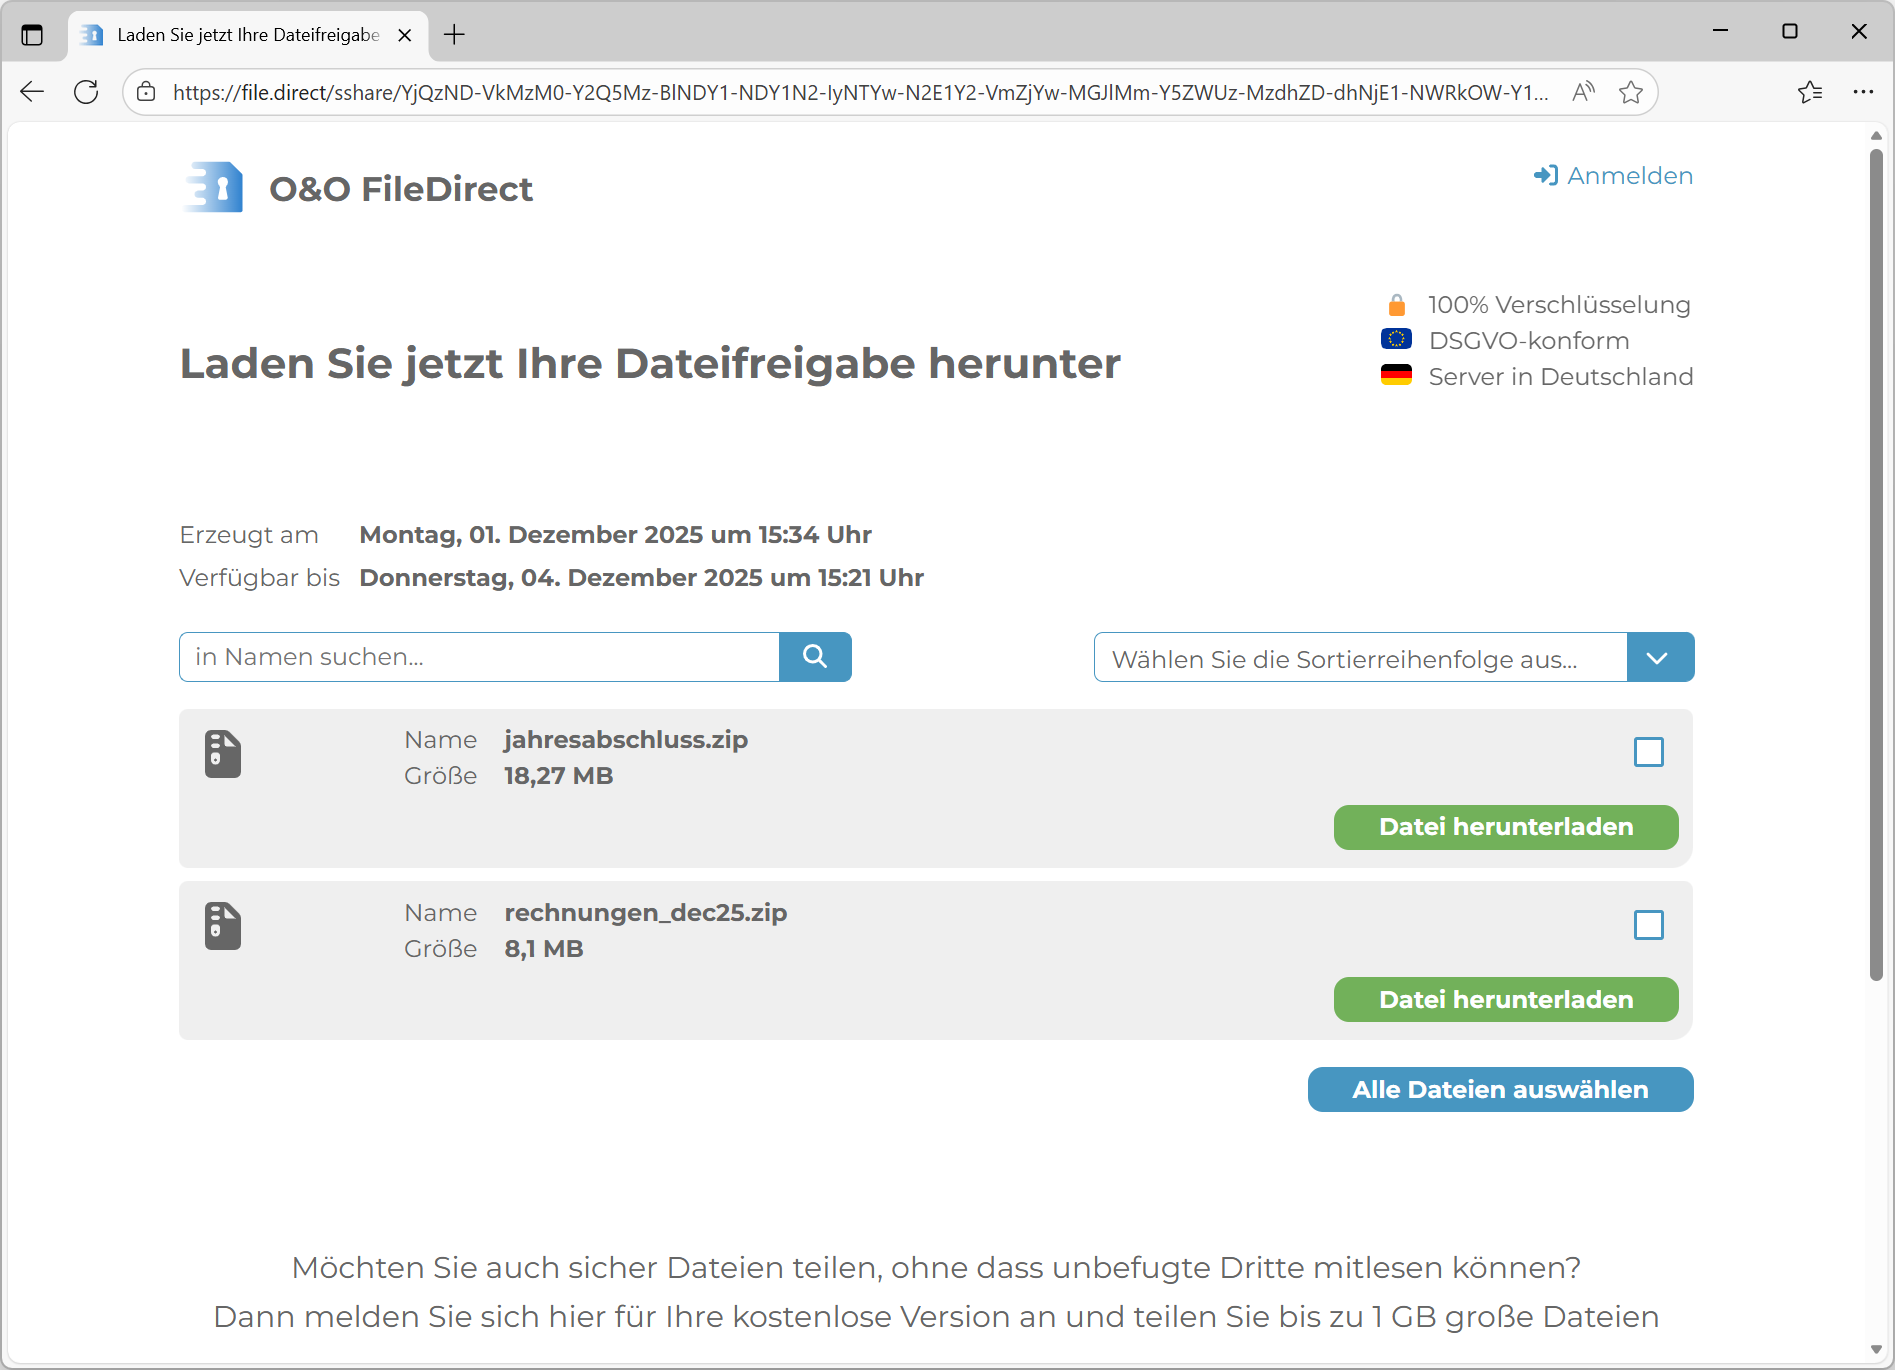1895x1370 pixels.
Task: Open the browser favorites list icon
Action: coord(1809,92)
